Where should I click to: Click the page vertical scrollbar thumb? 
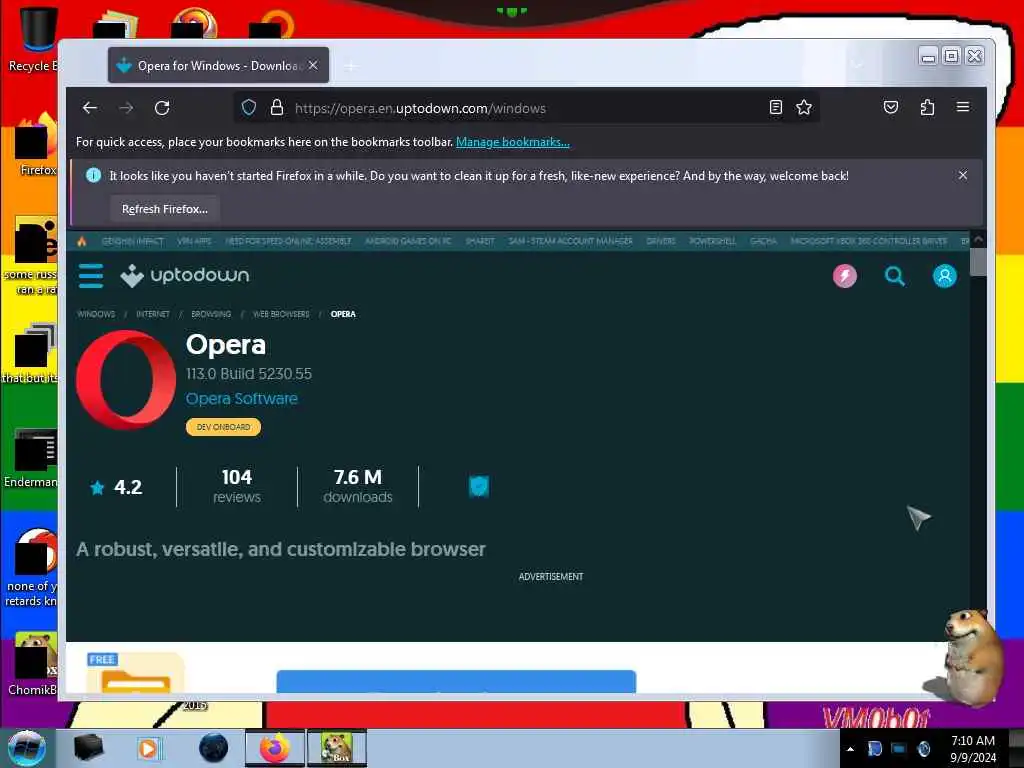(978, 262)
